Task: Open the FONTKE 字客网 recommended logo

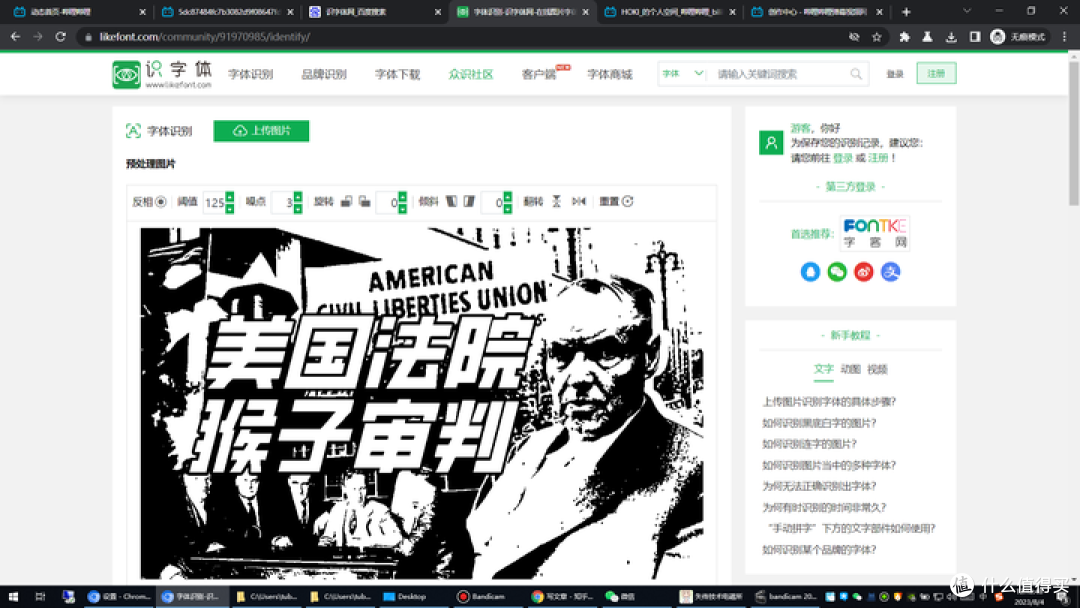Action: [875, 233]
